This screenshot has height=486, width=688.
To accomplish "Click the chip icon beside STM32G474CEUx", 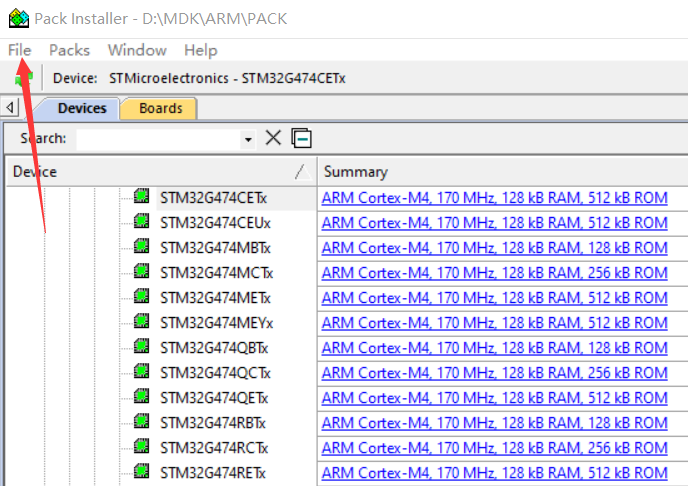I will [x=141, y=221].
